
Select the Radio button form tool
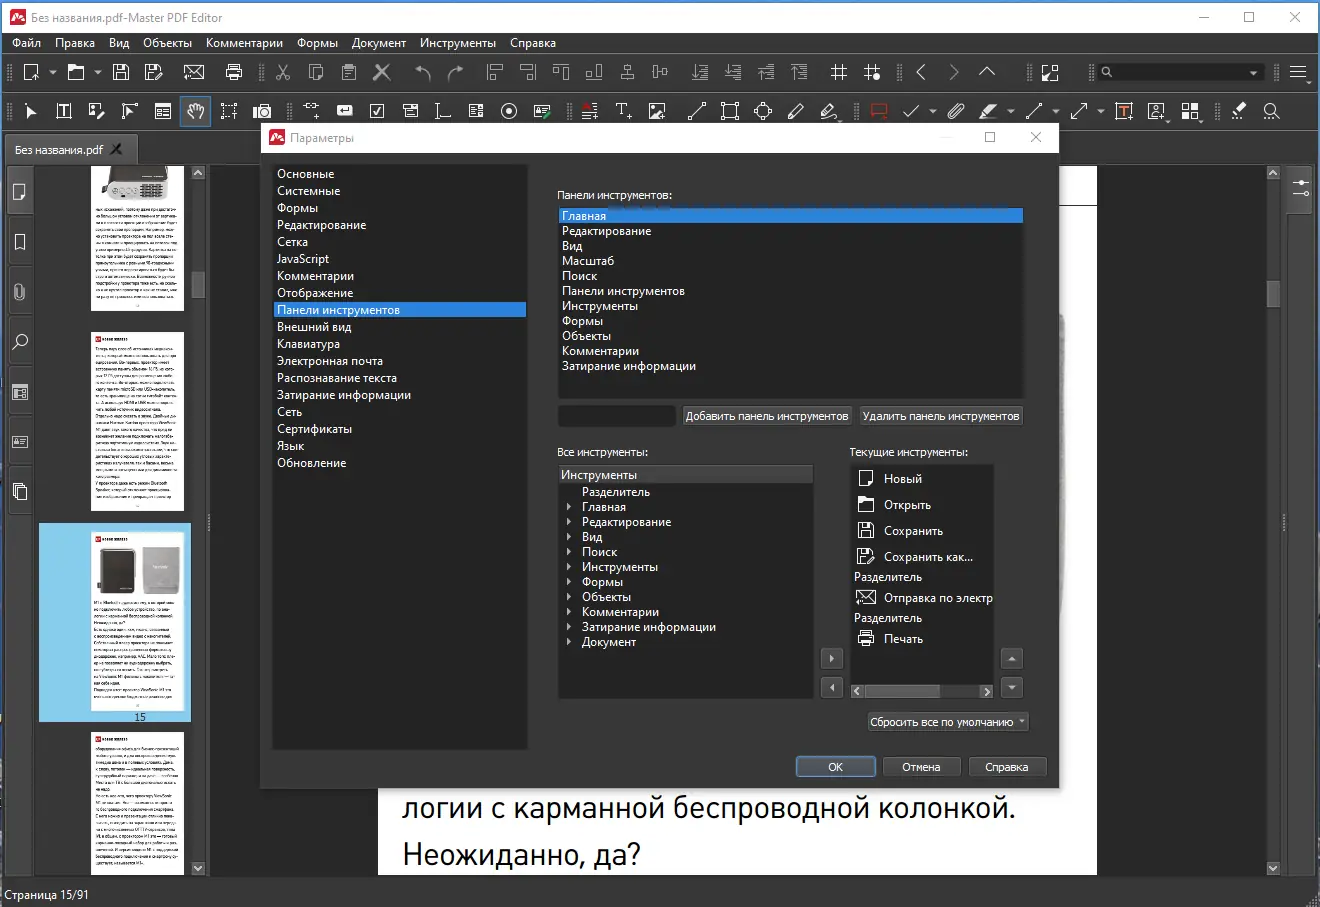pos(508,110)
